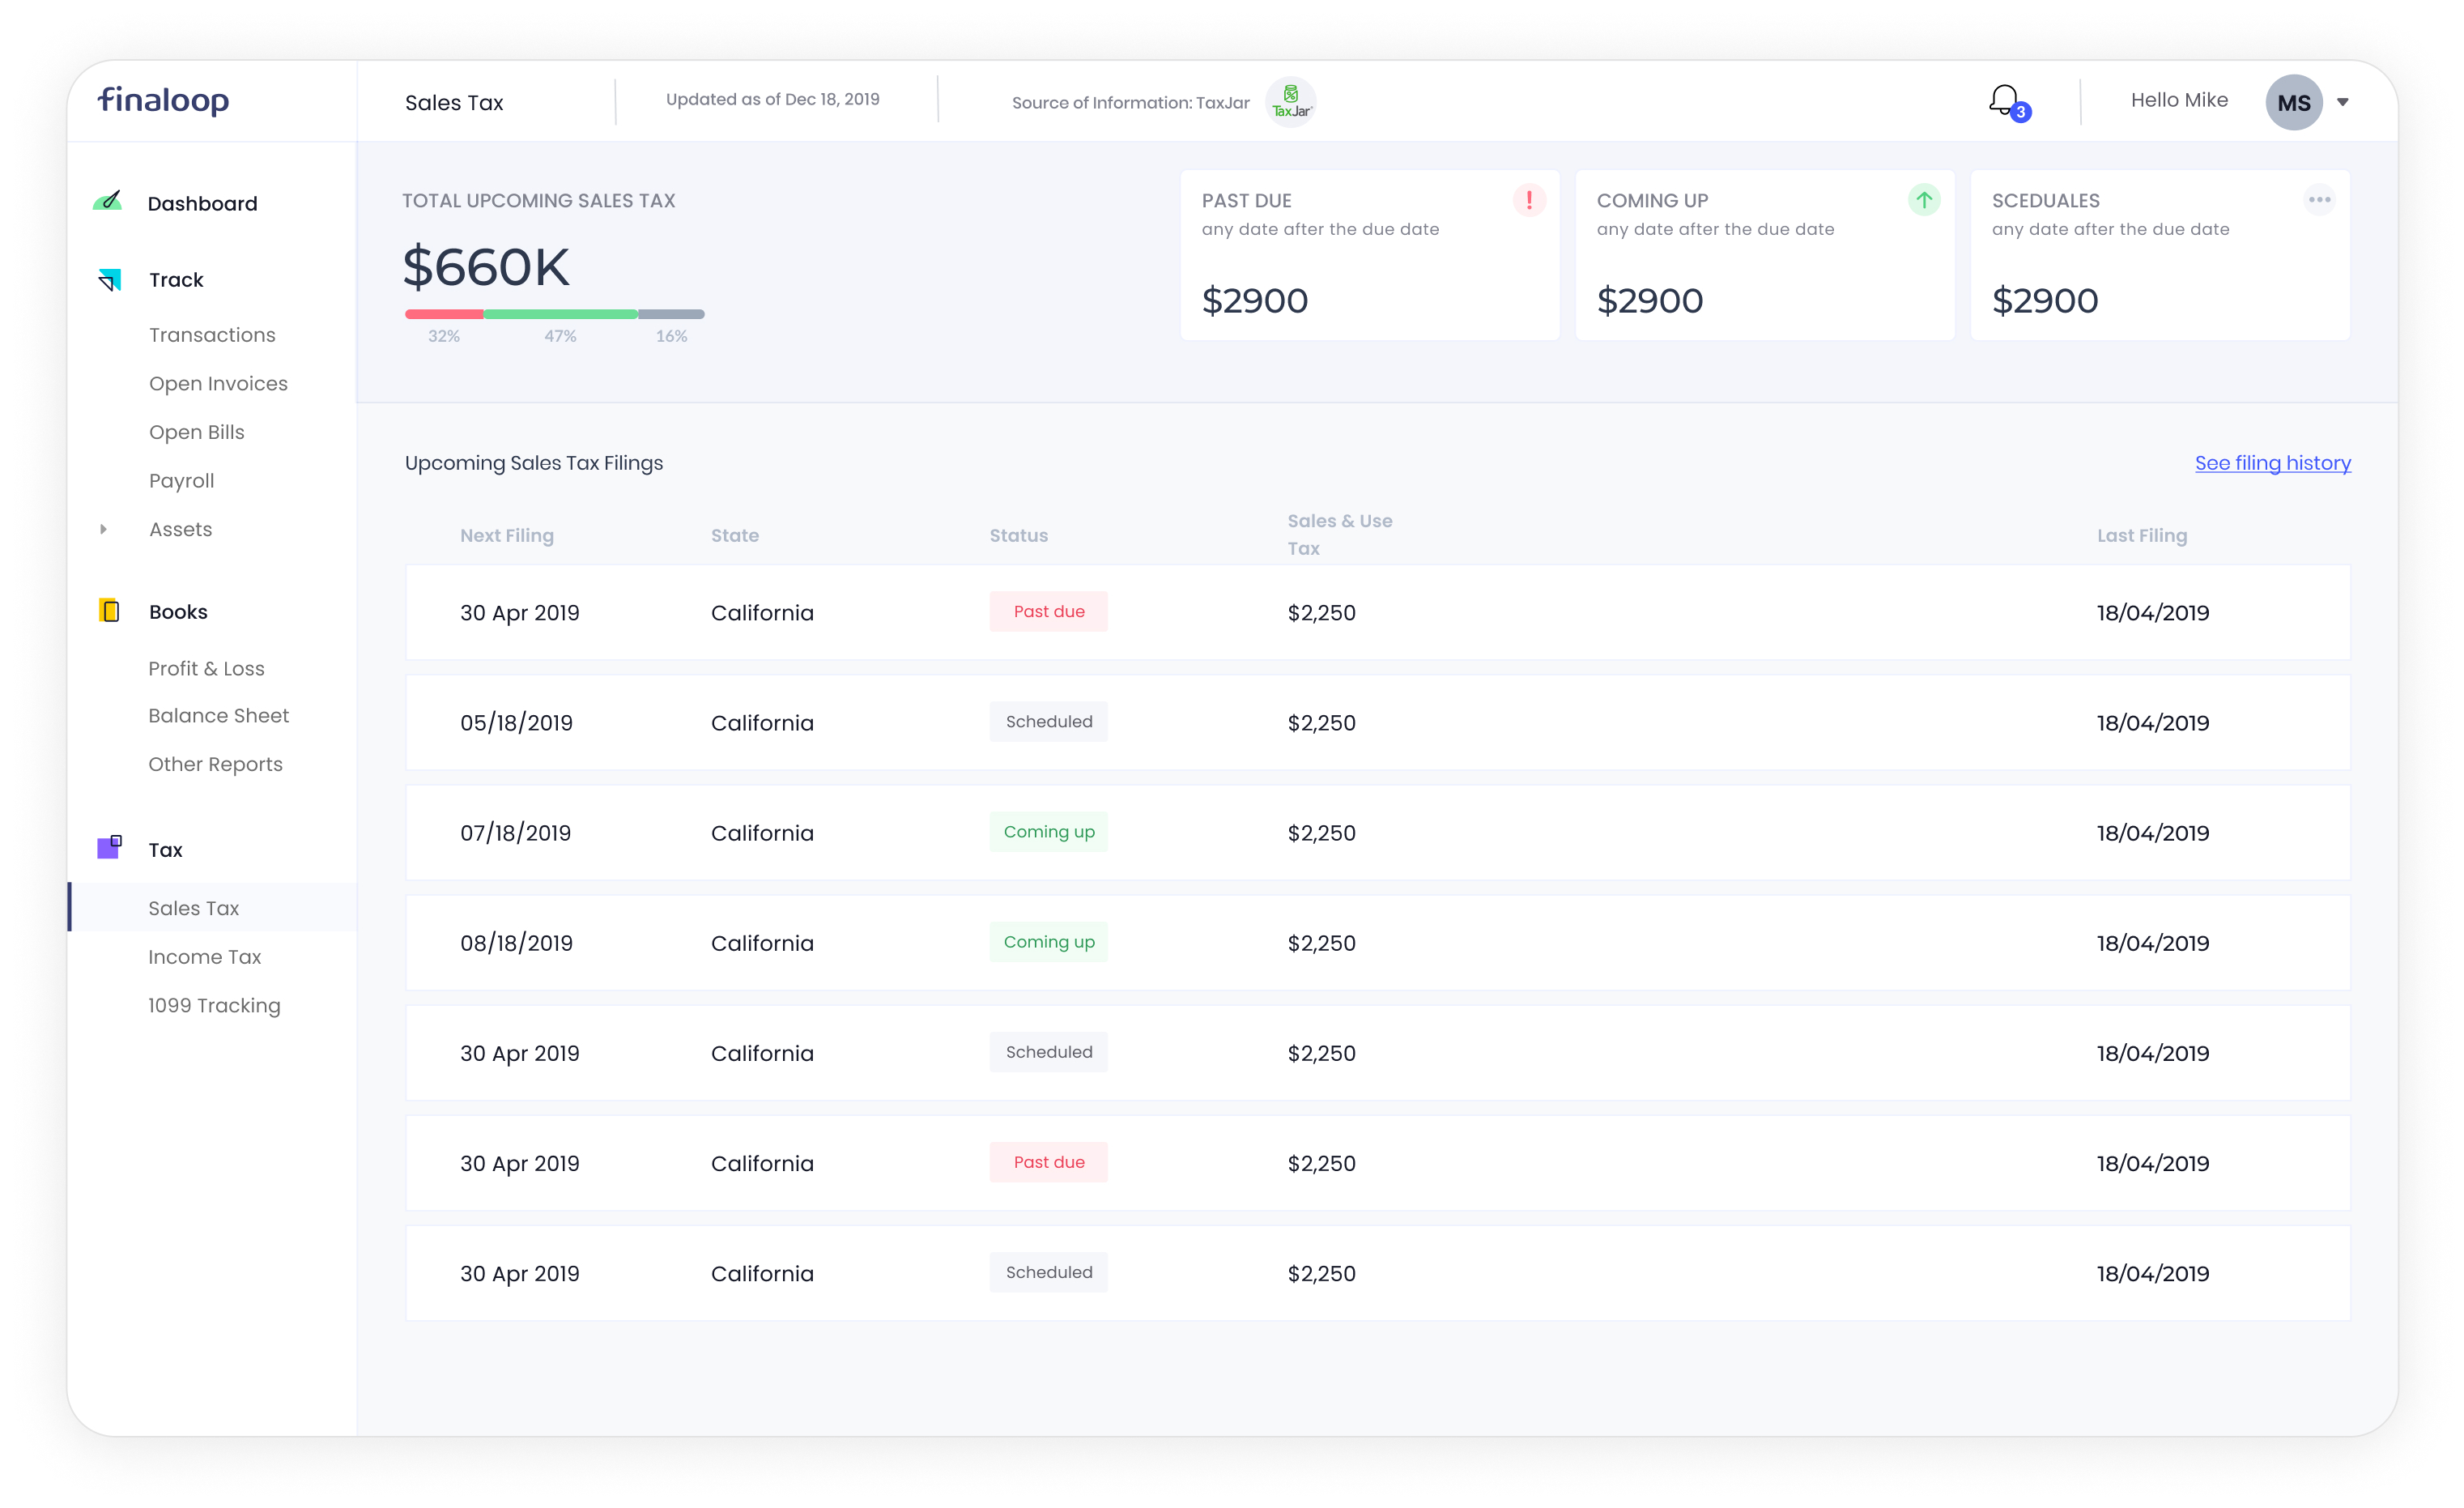
Task: Click the green segment of tax progress bar
Action: (x=560, y=314)
